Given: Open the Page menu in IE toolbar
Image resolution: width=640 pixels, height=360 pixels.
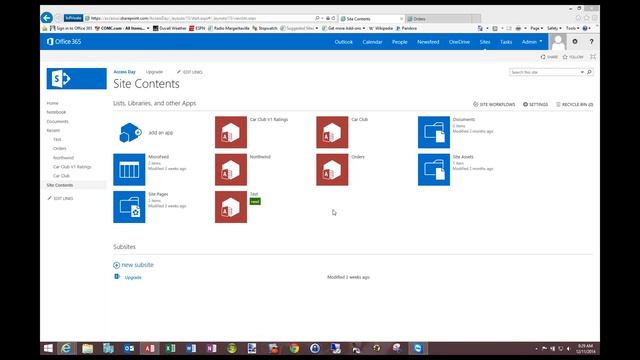Looking at the screenshot, I should tap(536, 28).
